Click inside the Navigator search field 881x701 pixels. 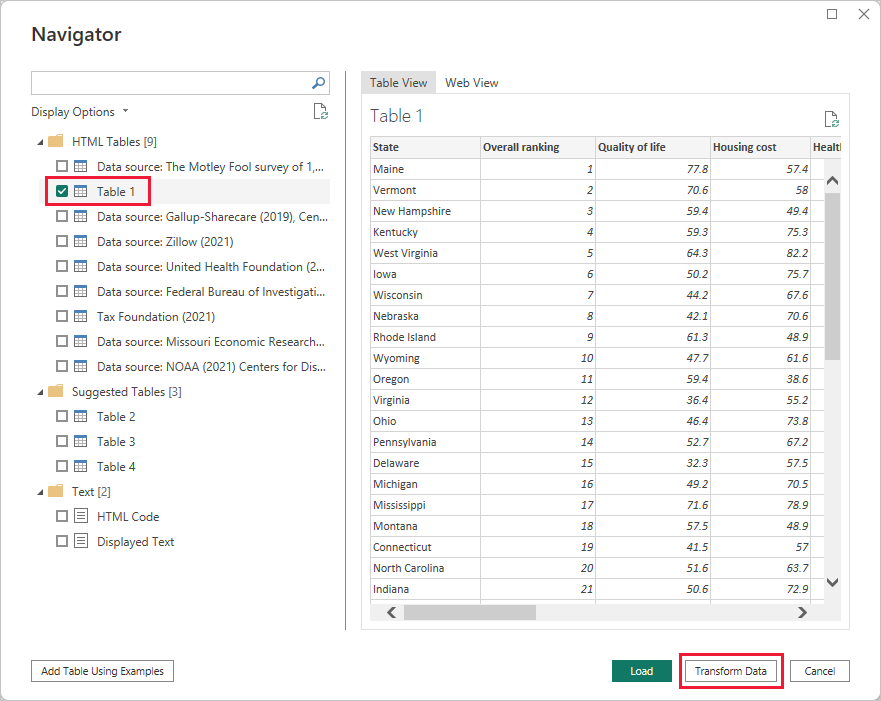tap(170, 83)
